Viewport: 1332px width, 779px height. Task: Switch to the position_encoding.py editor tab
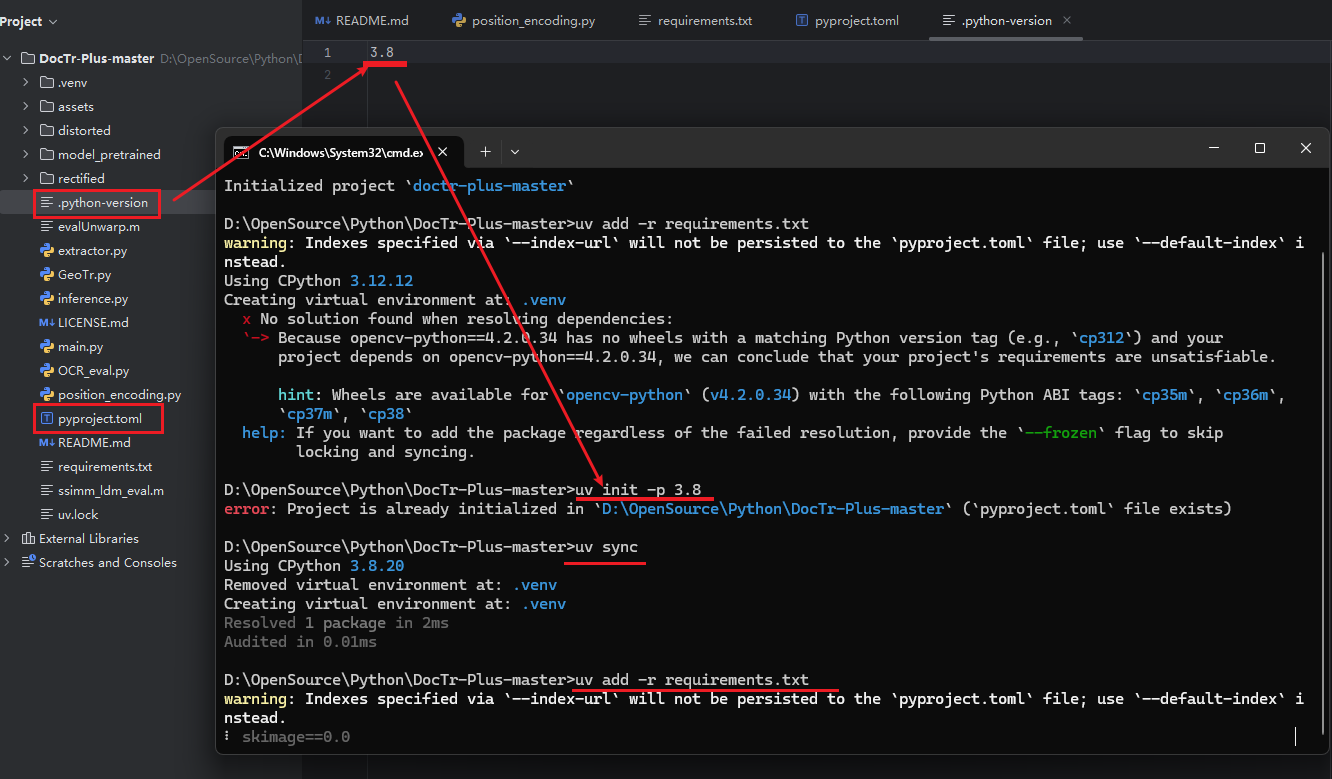click(524, 20)
